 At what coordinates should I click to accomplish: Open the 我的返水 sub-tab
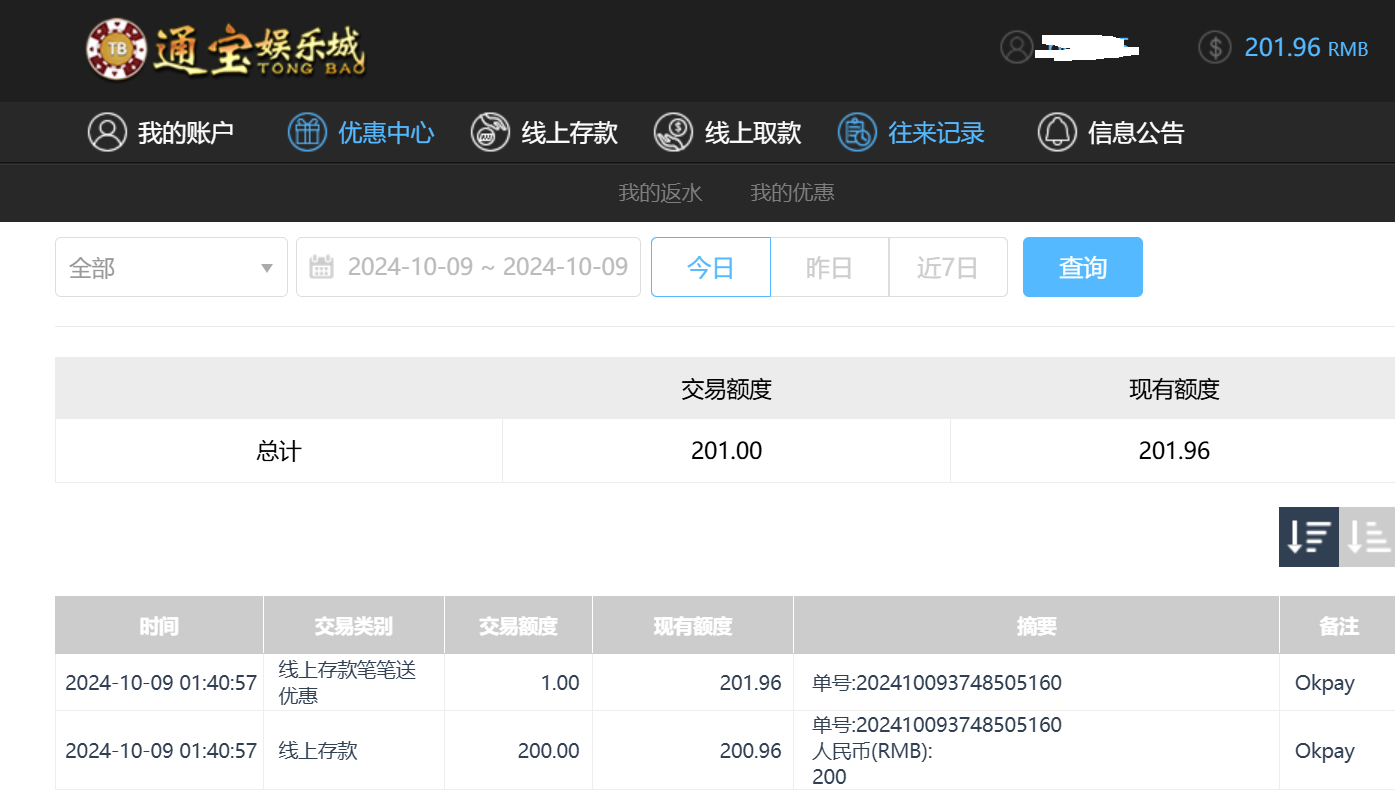(x=660, y=193)
